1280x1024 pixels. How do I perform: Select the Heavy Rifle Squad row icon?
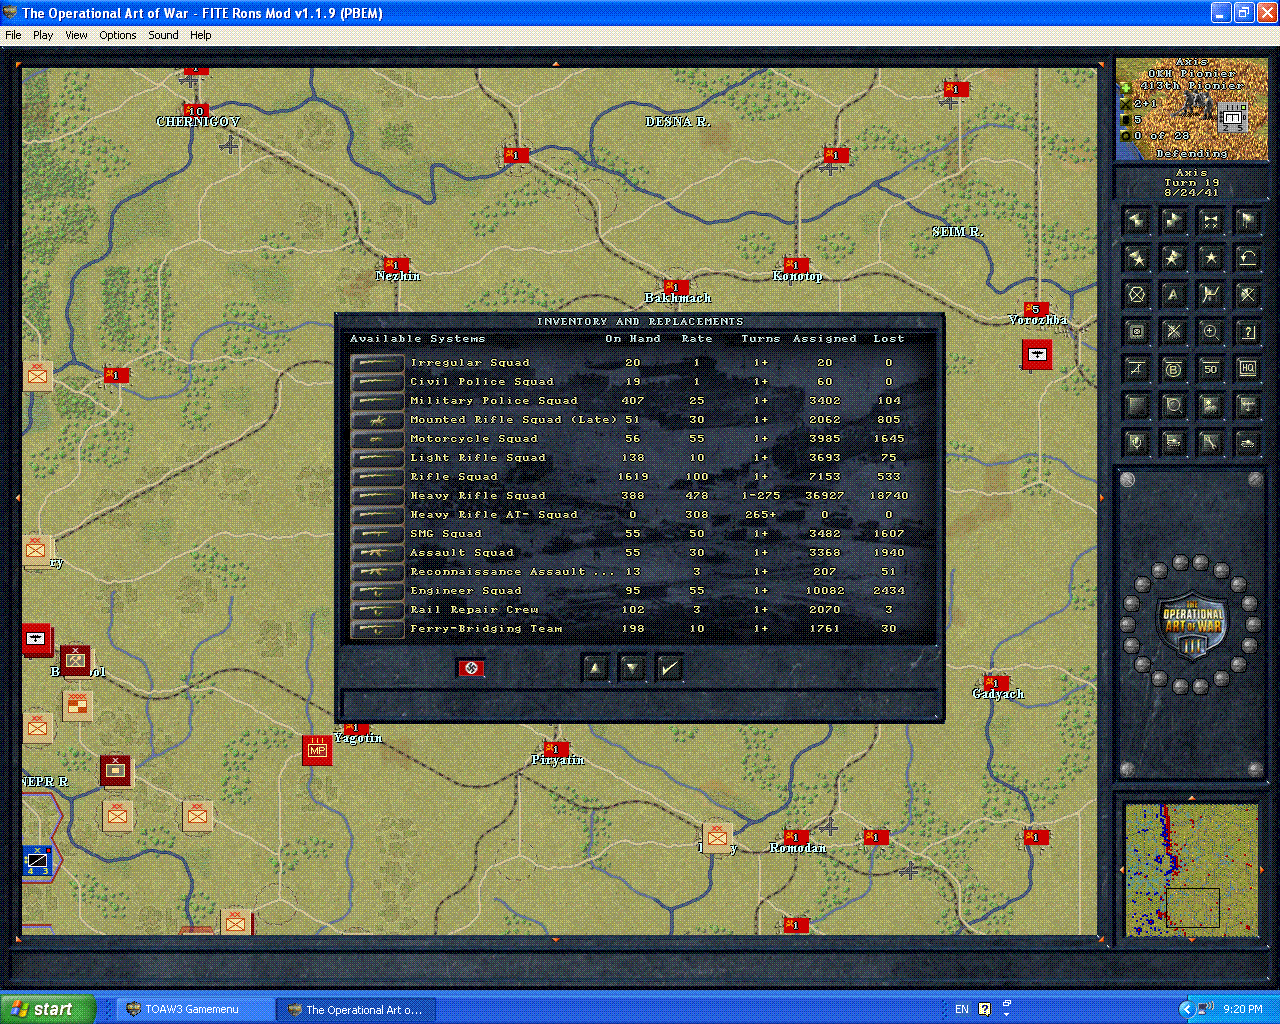click(x=377, y=496)
